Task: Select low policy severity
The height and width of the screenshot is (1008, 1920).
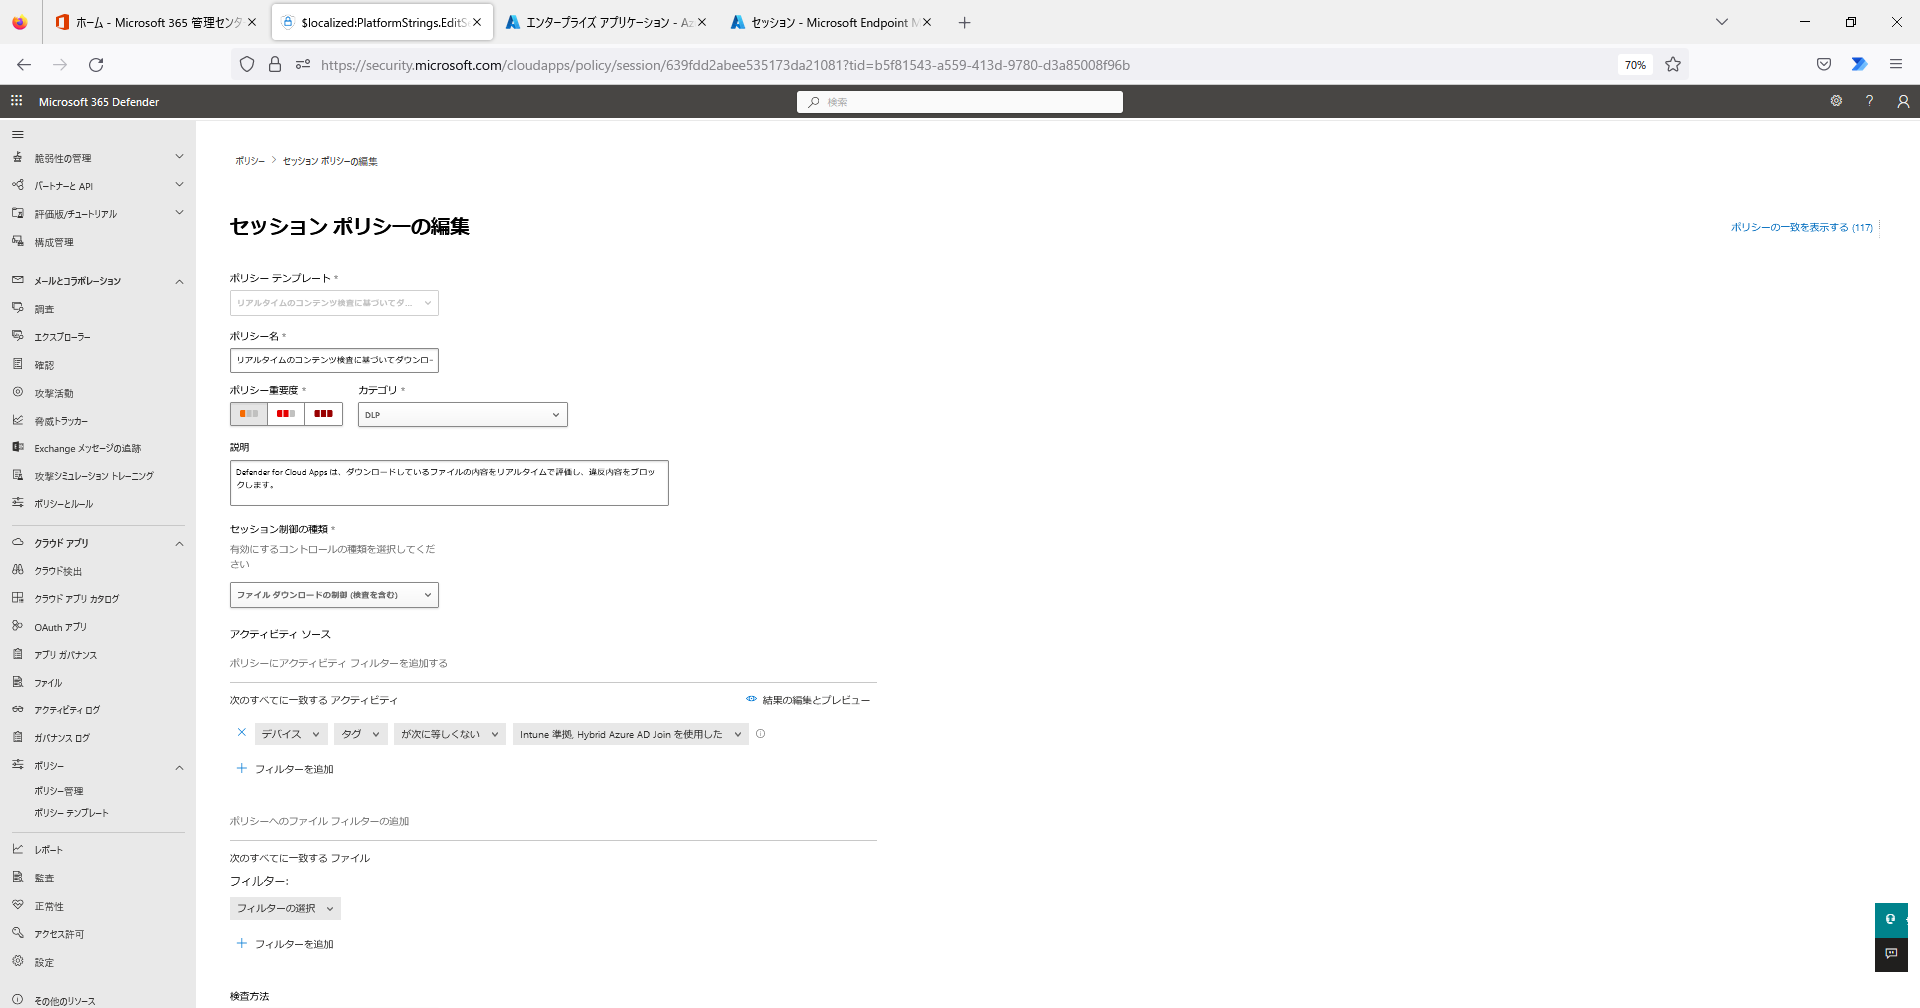Action: point(249,414)
